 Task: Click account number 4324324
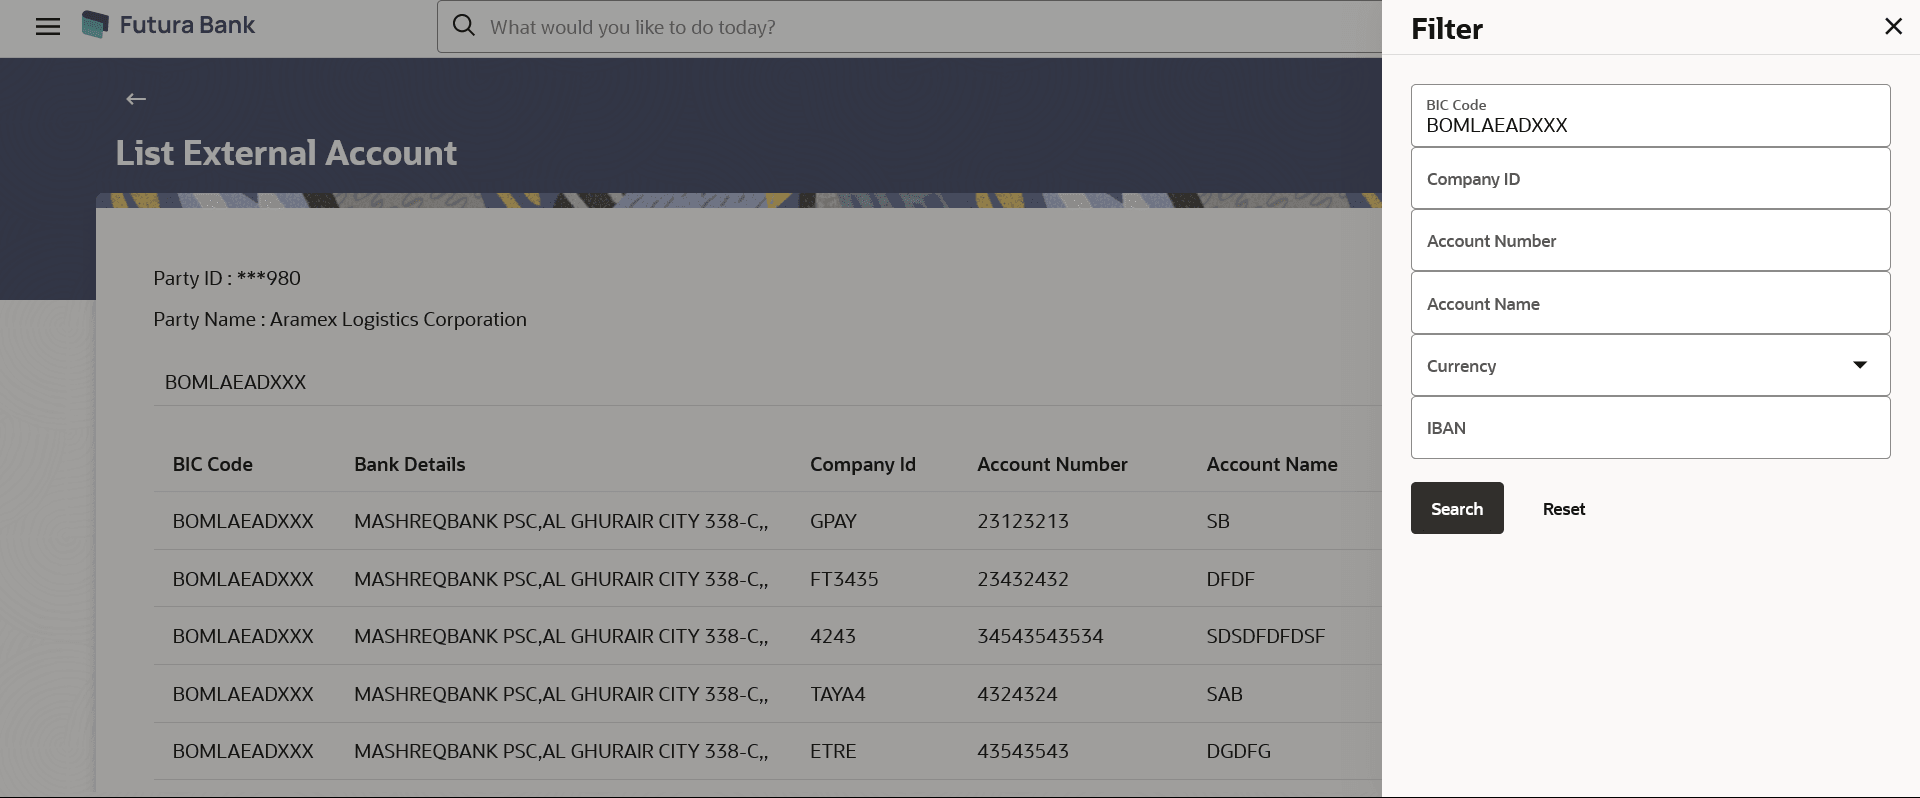[1017, 694]
